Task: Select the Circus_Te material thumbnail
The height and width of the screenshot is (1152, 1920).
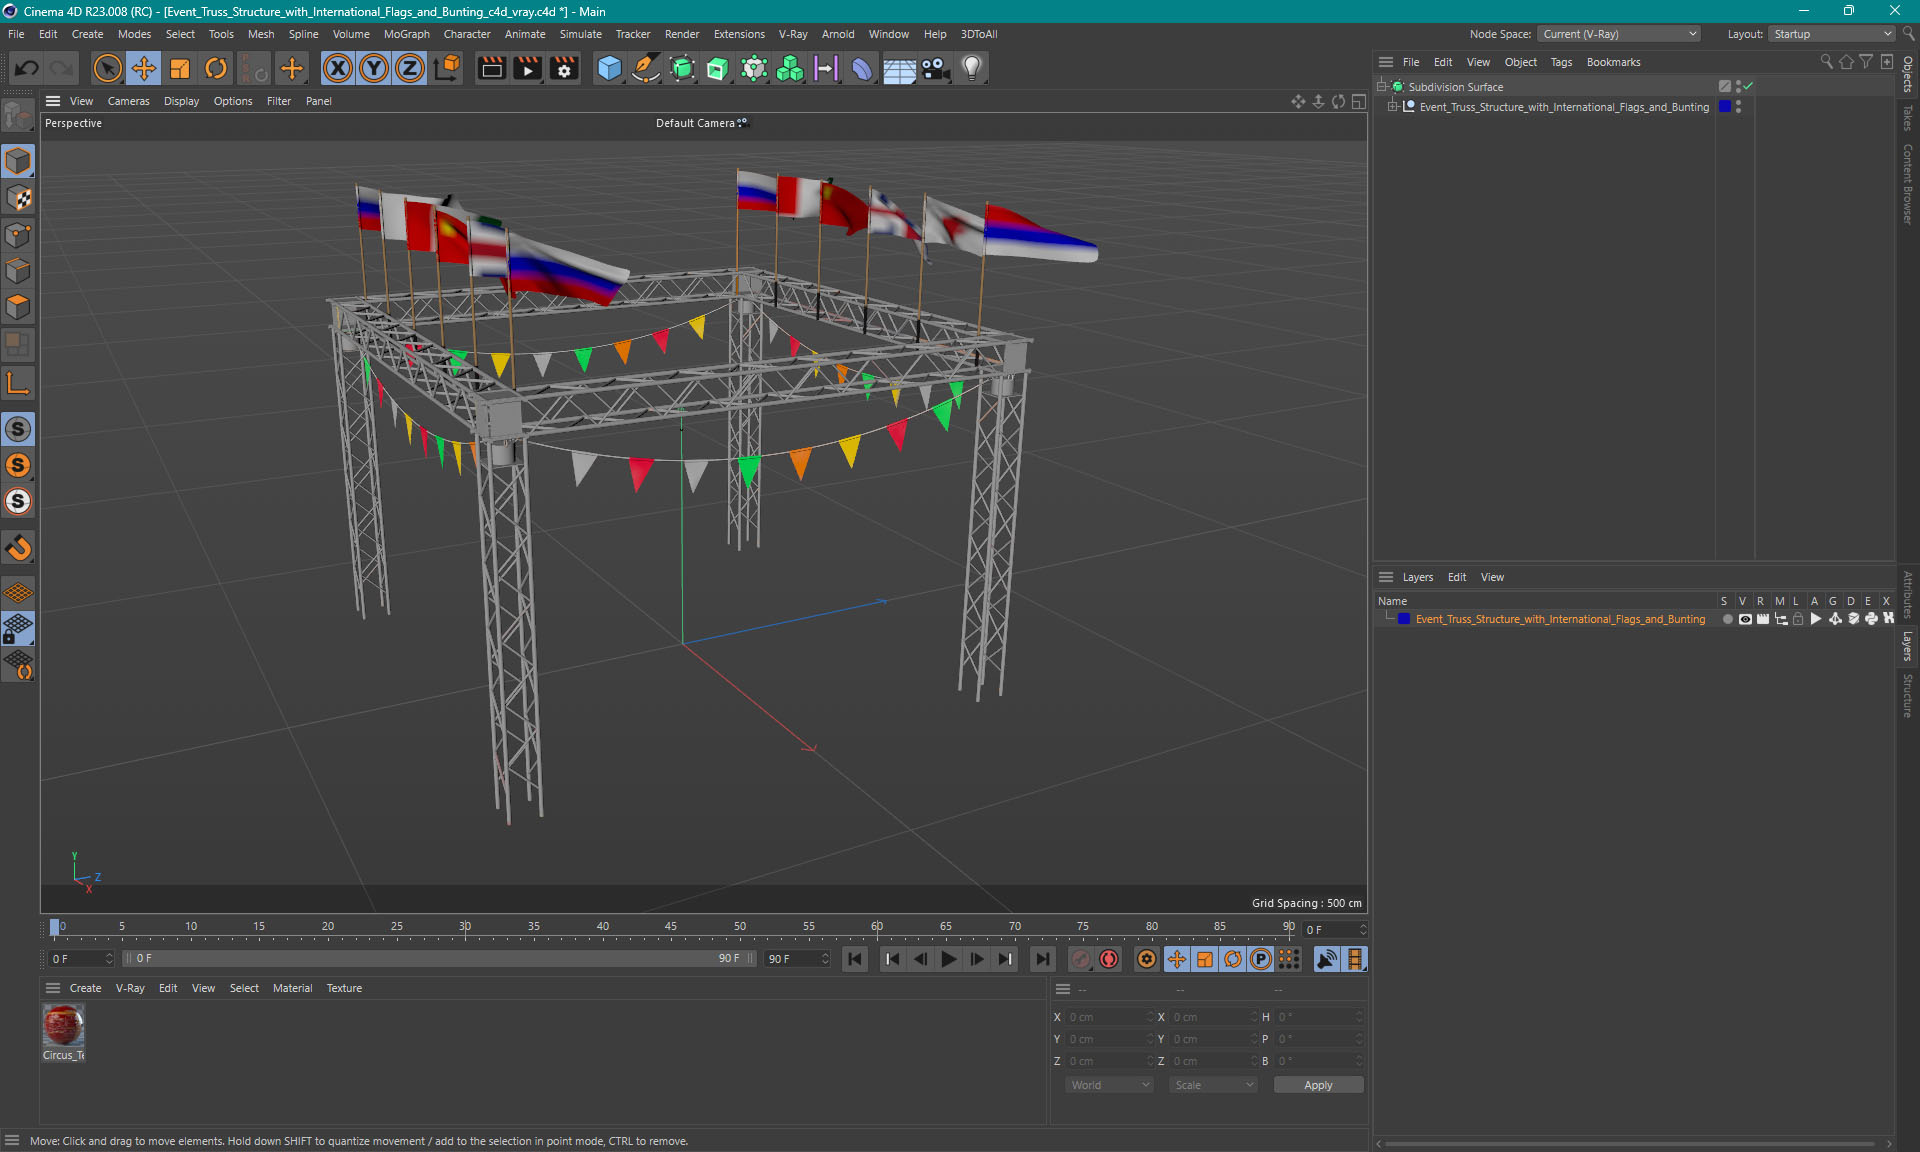Action: (63, 1025)
